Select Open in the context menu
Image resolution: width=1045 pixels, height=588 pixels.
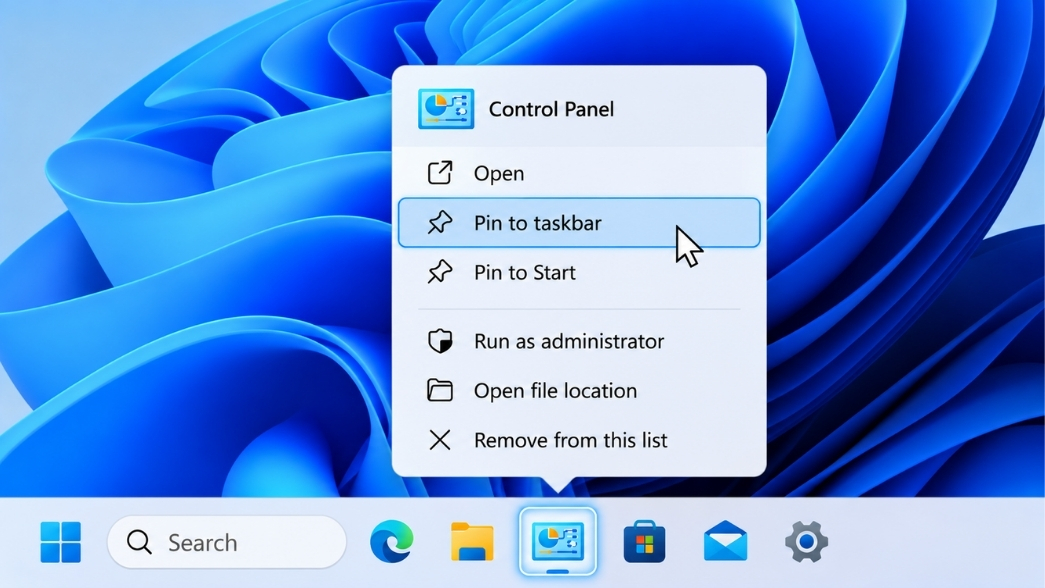[578, 173]
